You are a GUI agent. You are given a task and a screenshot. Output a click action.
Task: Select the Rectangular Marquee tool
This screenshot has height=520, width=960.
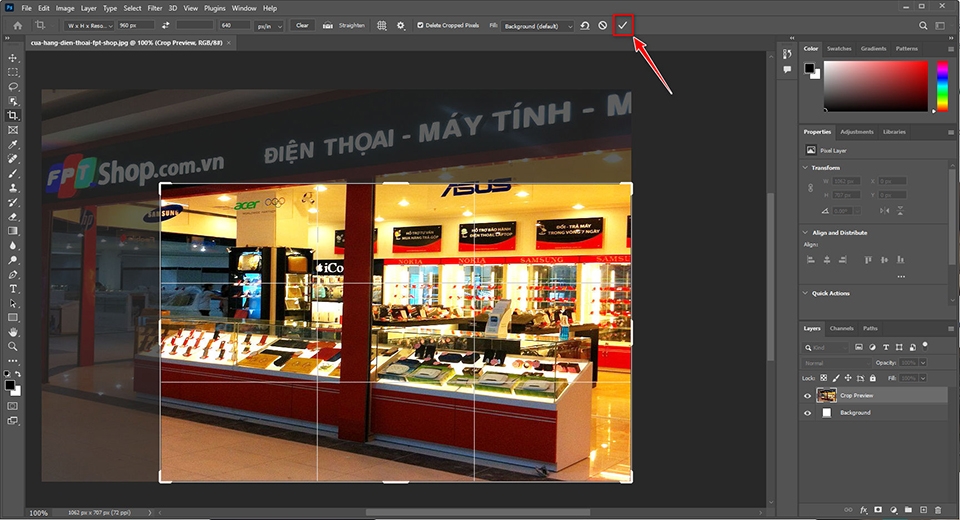click(x=13, y=72)
